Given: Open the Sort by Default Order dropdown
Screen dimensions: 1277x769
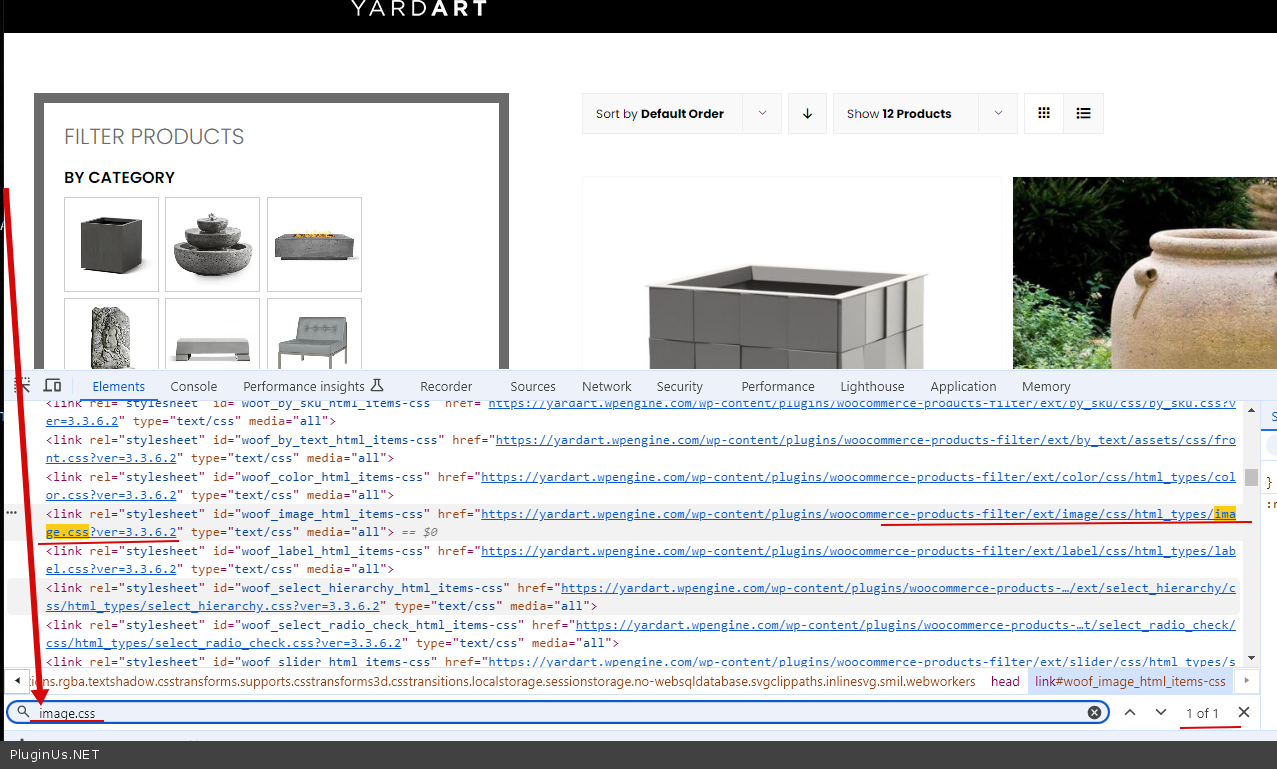Looking at the screenshot, I should pyautogui.click(x=680, y=114).
